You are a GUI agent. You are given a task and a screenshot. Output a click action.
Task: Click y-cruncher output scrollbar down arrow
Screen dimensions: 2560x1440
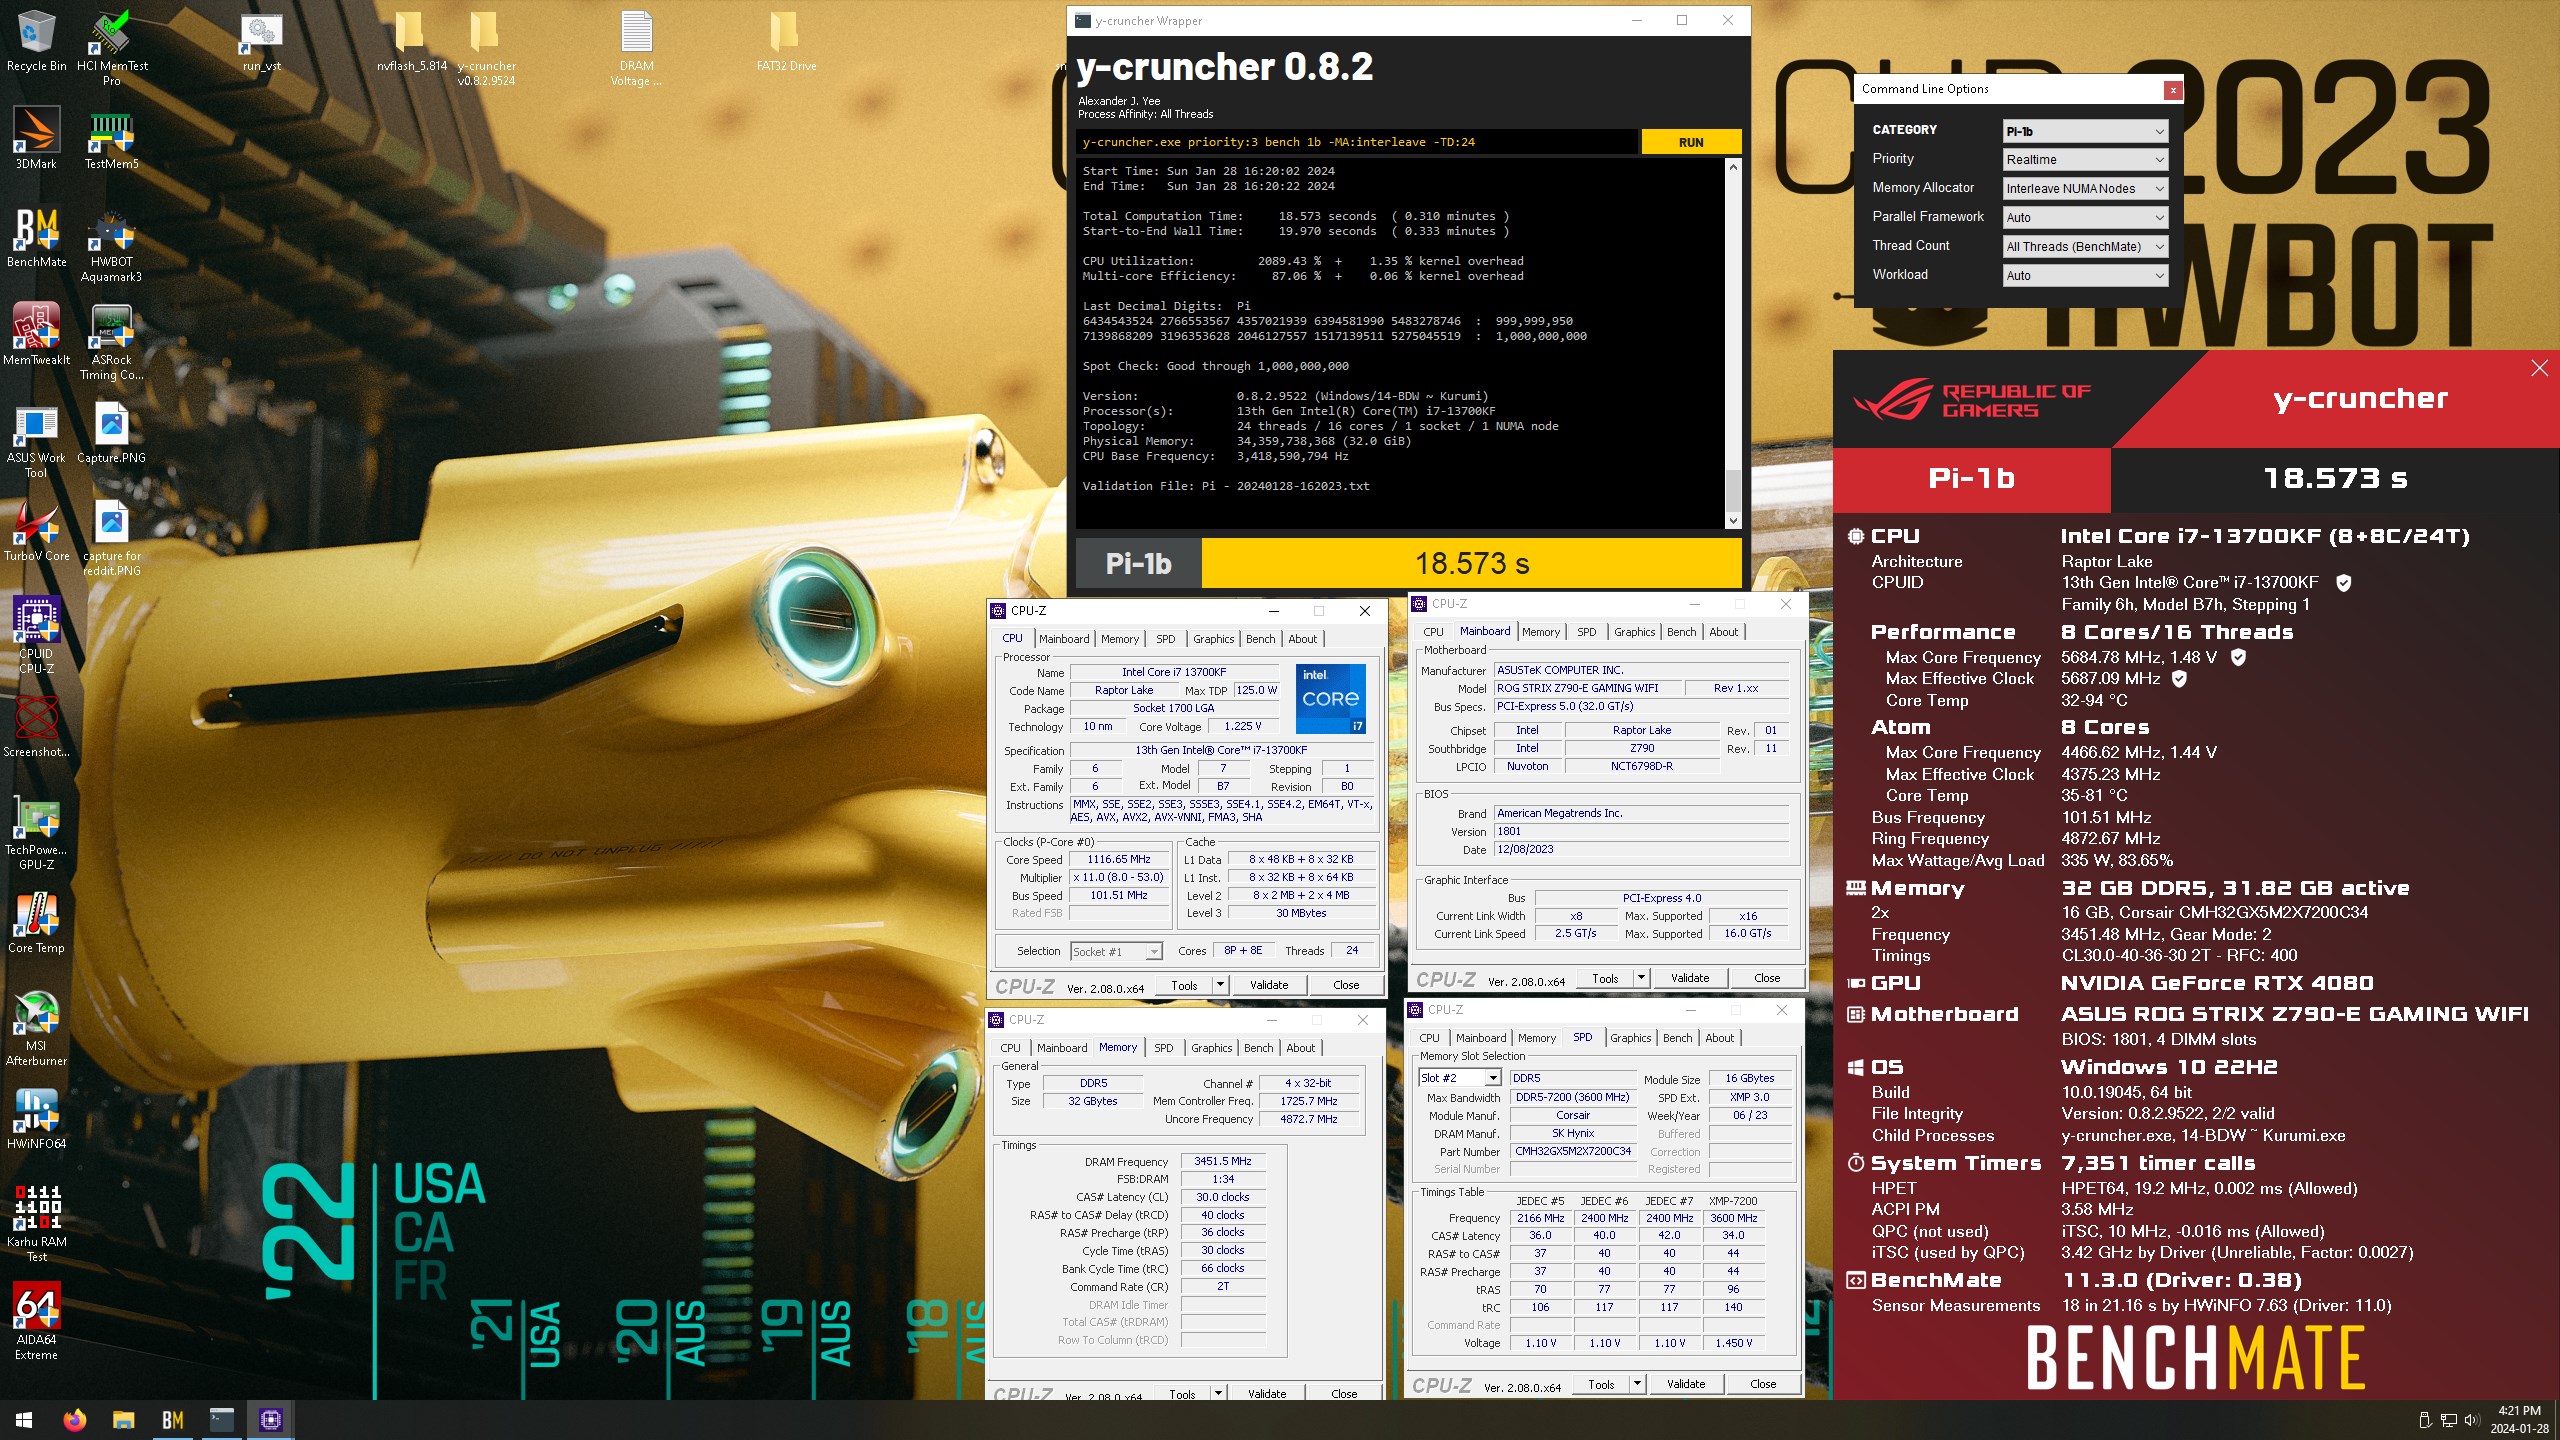[x=1733, y=521]
